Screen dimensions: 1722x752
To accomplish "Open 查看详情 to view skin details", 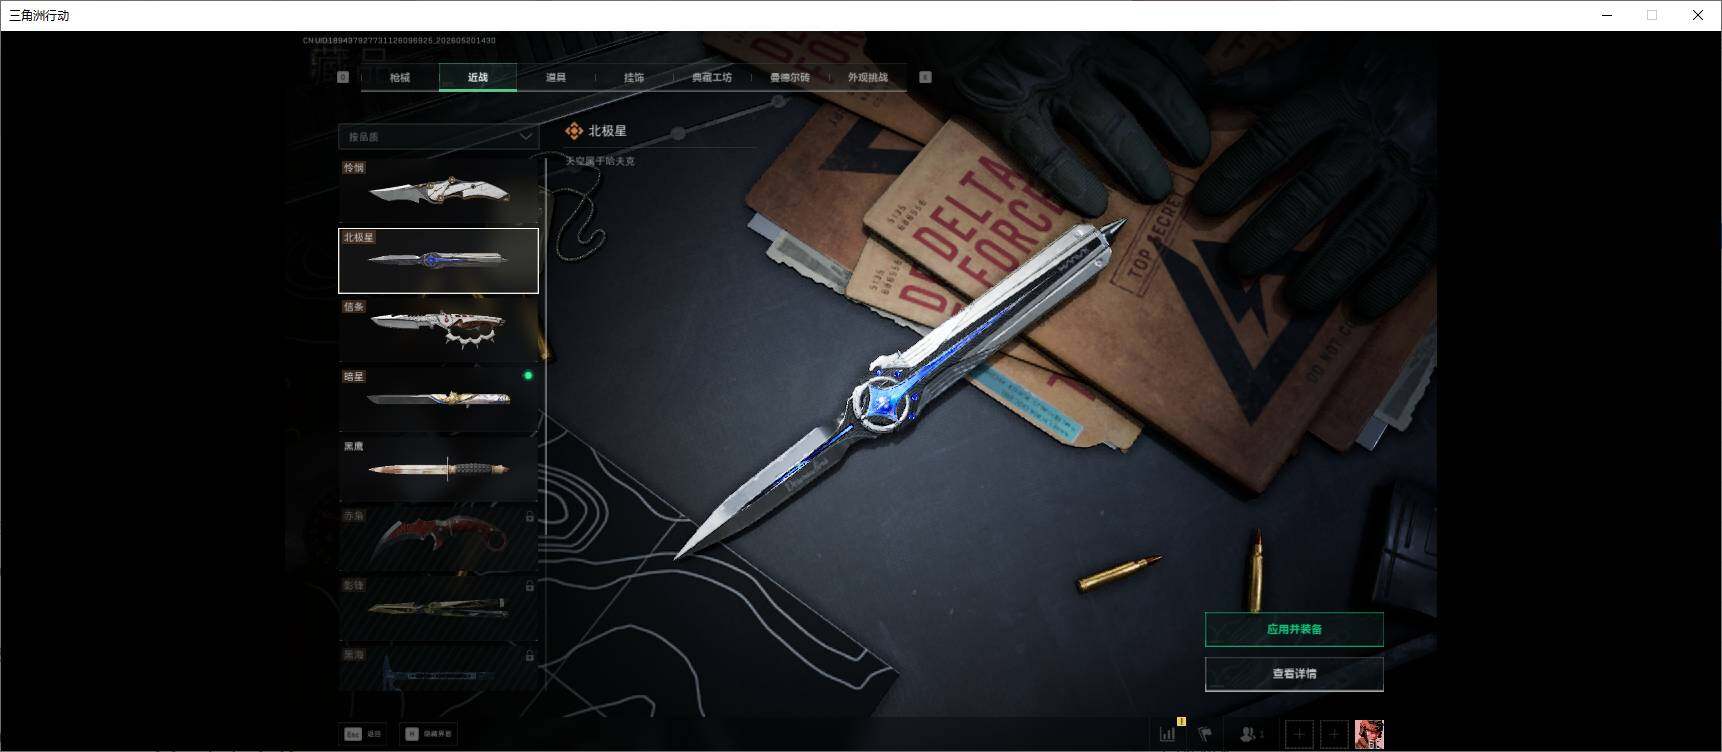I will [x=1294, y=674].
